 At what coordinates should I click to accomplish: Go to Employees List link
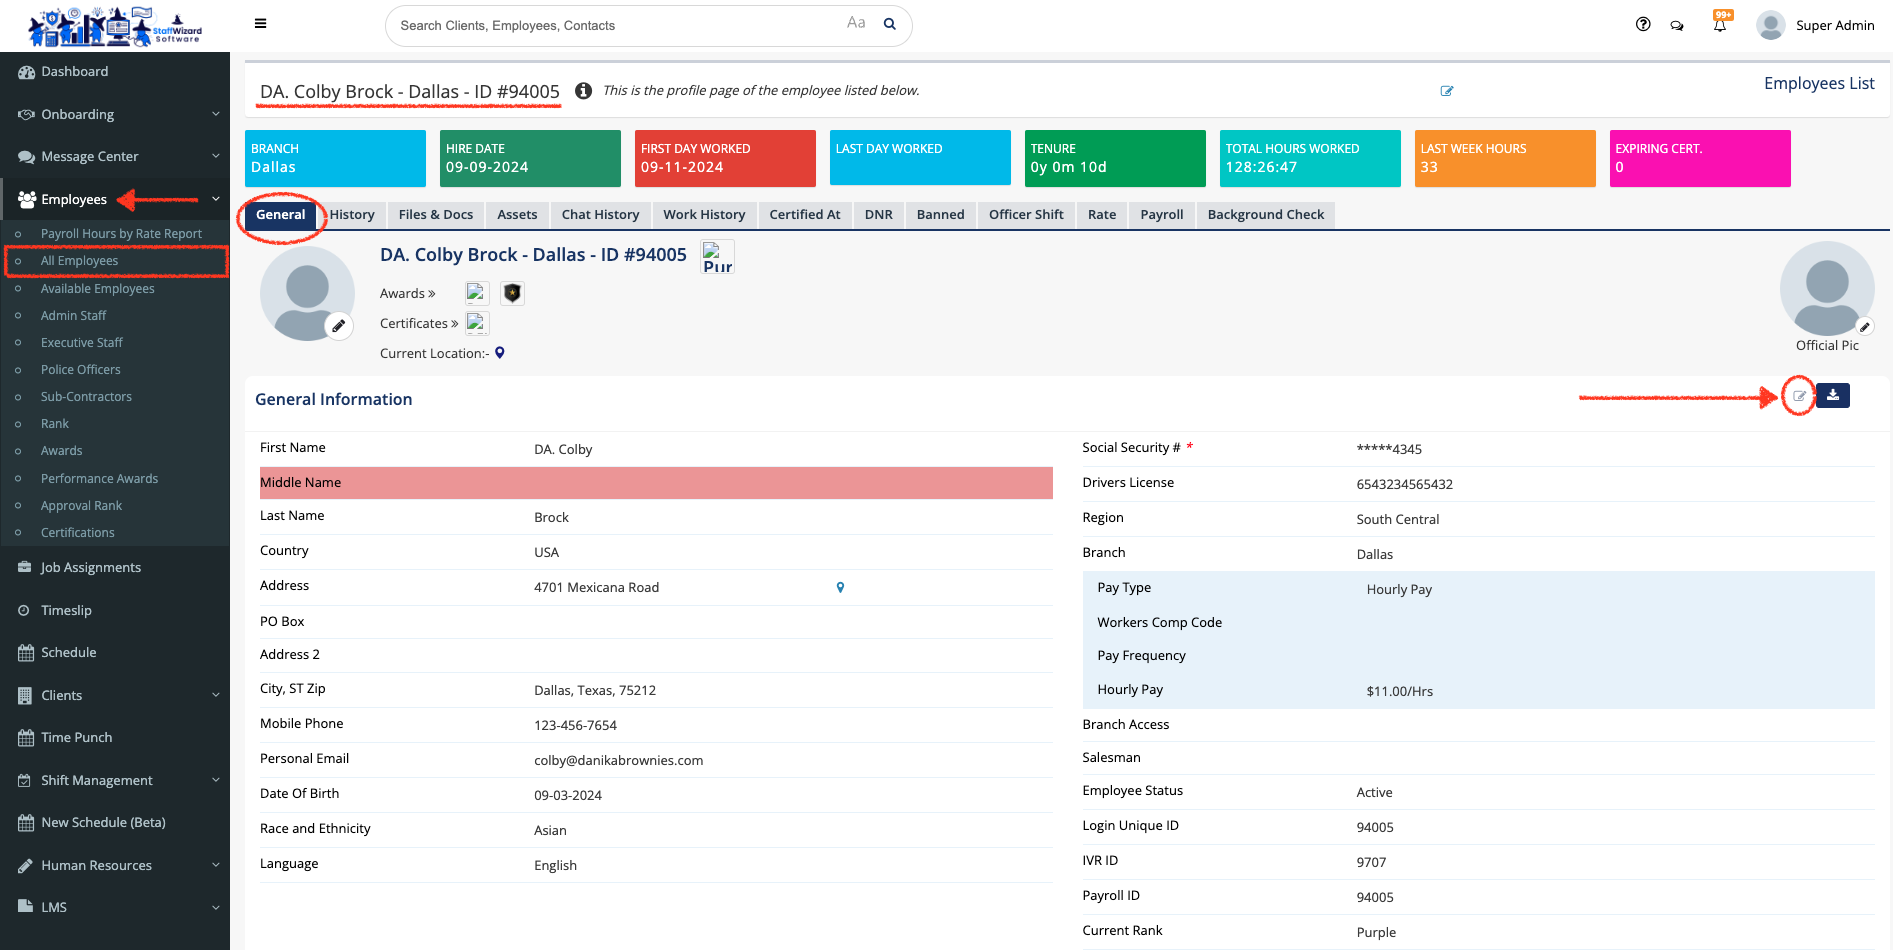[x=1818, y=84]
